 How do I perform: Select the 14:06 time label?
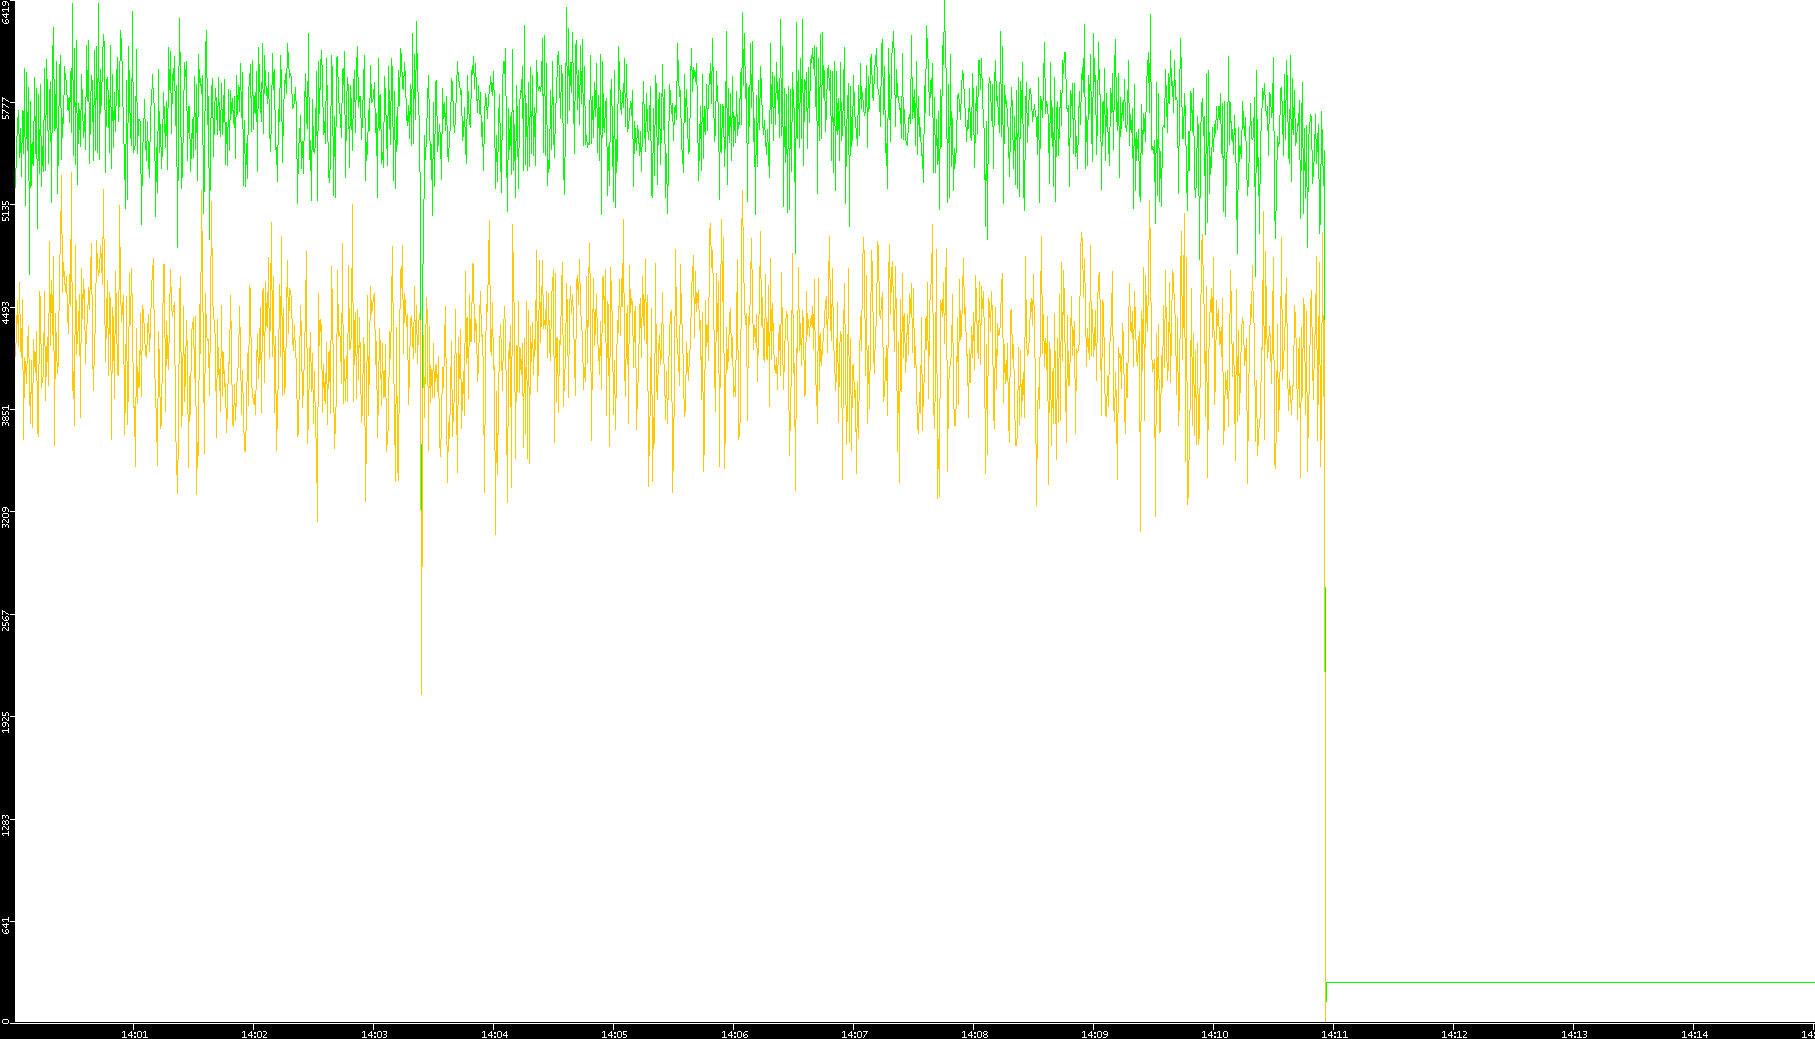pos(734,1034)
